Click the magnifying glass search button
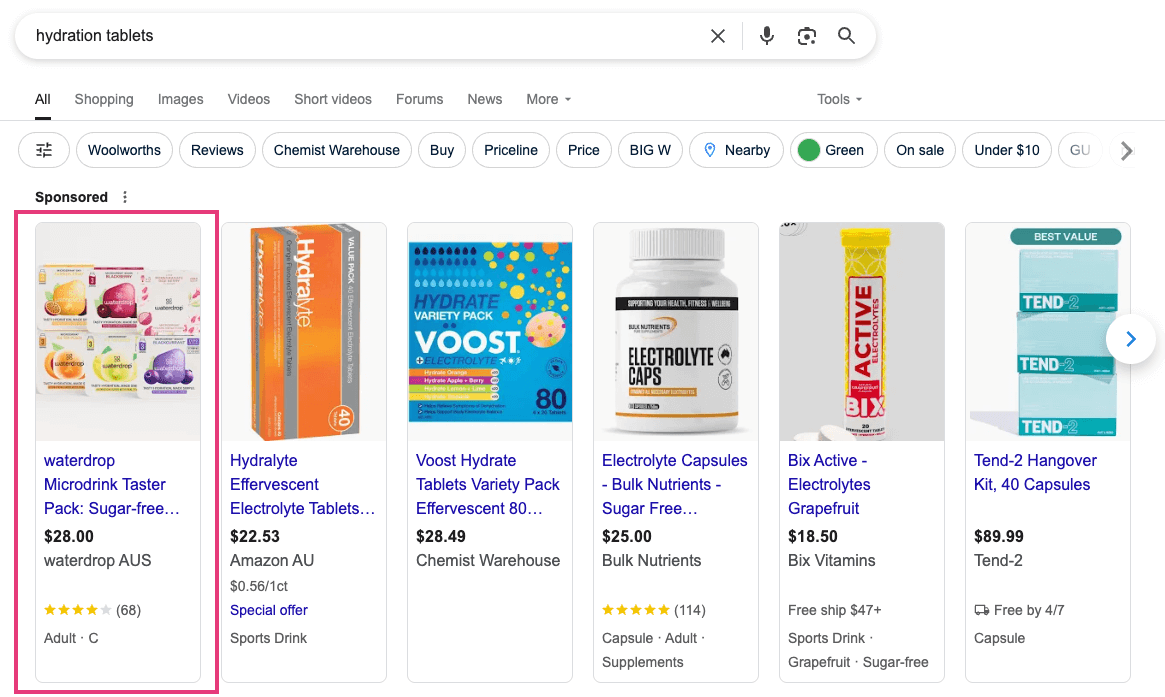The image size is (1165, 697). click(x=847, y=36)
